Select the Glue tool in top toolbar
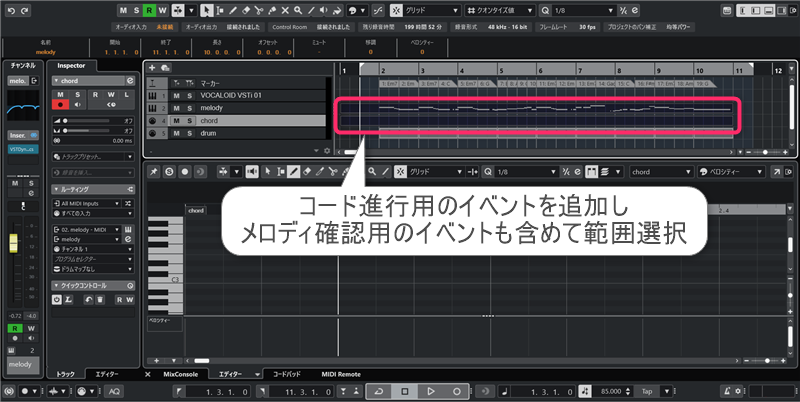800x402 pixels. [x=272, y=10]
